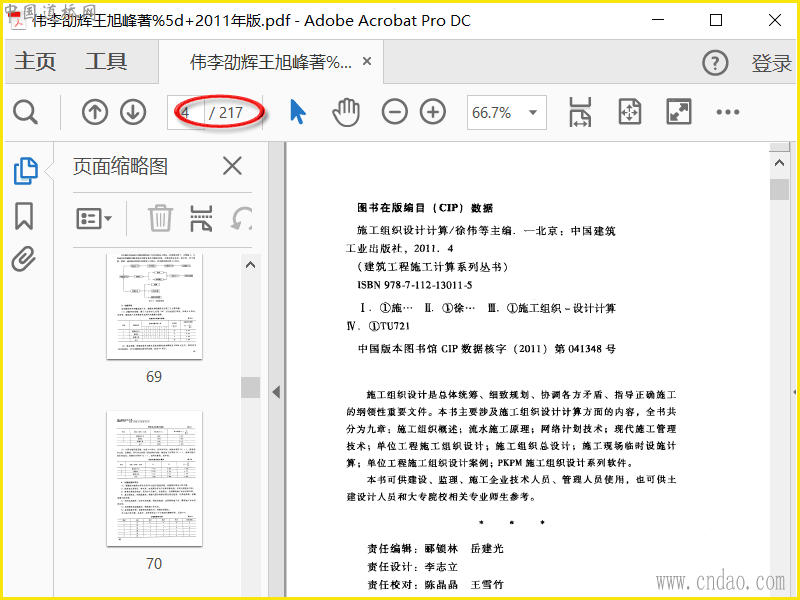Click the page number input field
This screenshot has width=800, height=600.
pos(186,112)
